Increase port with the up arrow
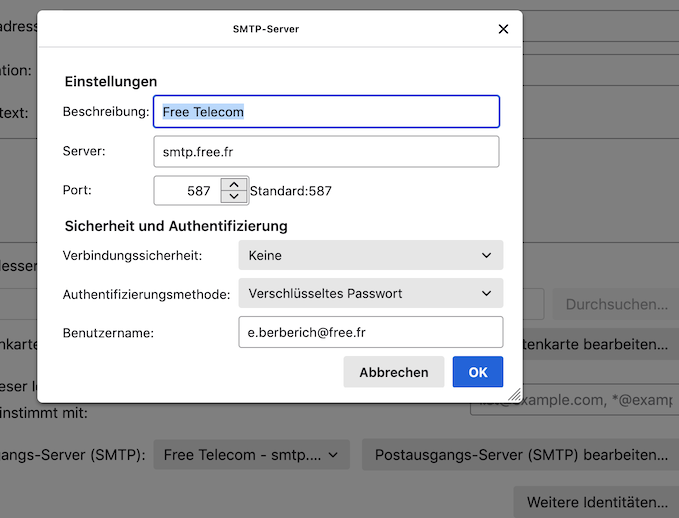The width and height of the screenshot is (679, 518). tap(234, 184)
